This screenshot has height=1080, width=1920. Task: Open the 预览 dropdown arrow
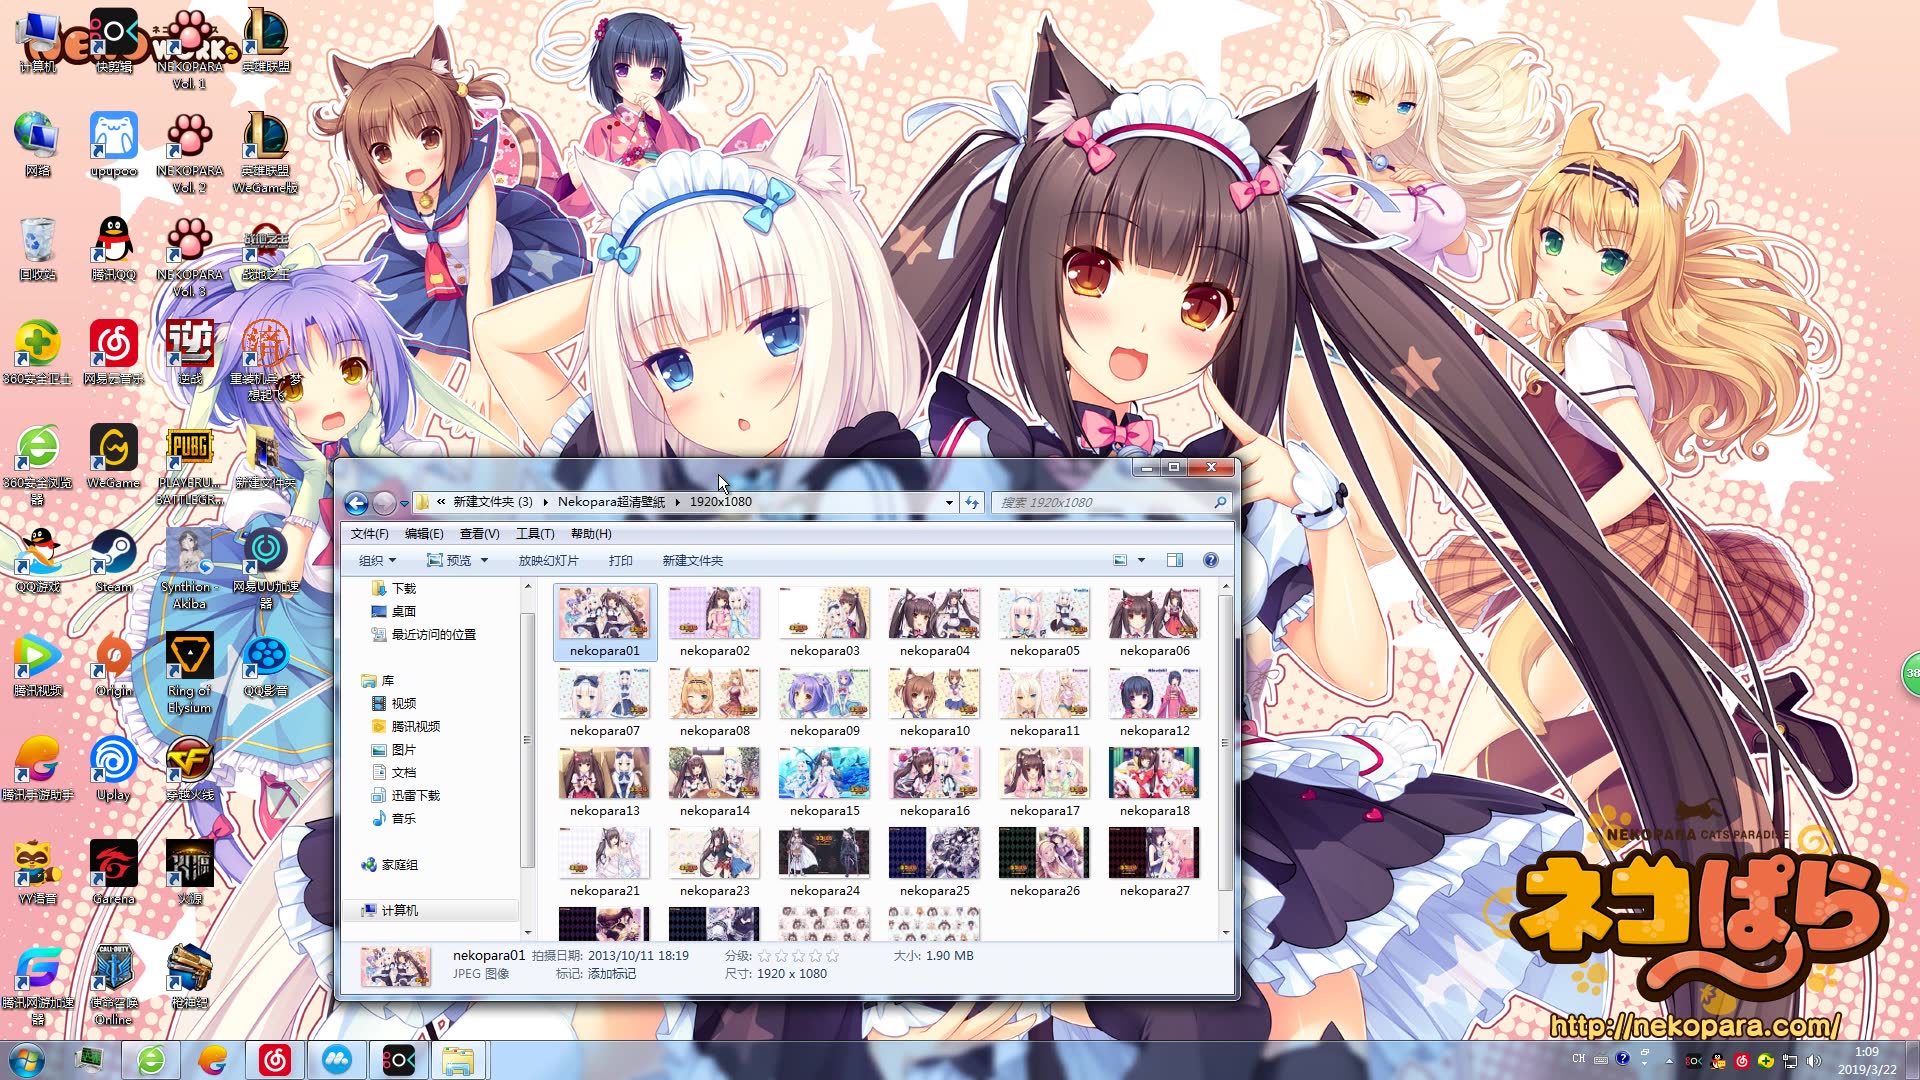pos(484,560)
